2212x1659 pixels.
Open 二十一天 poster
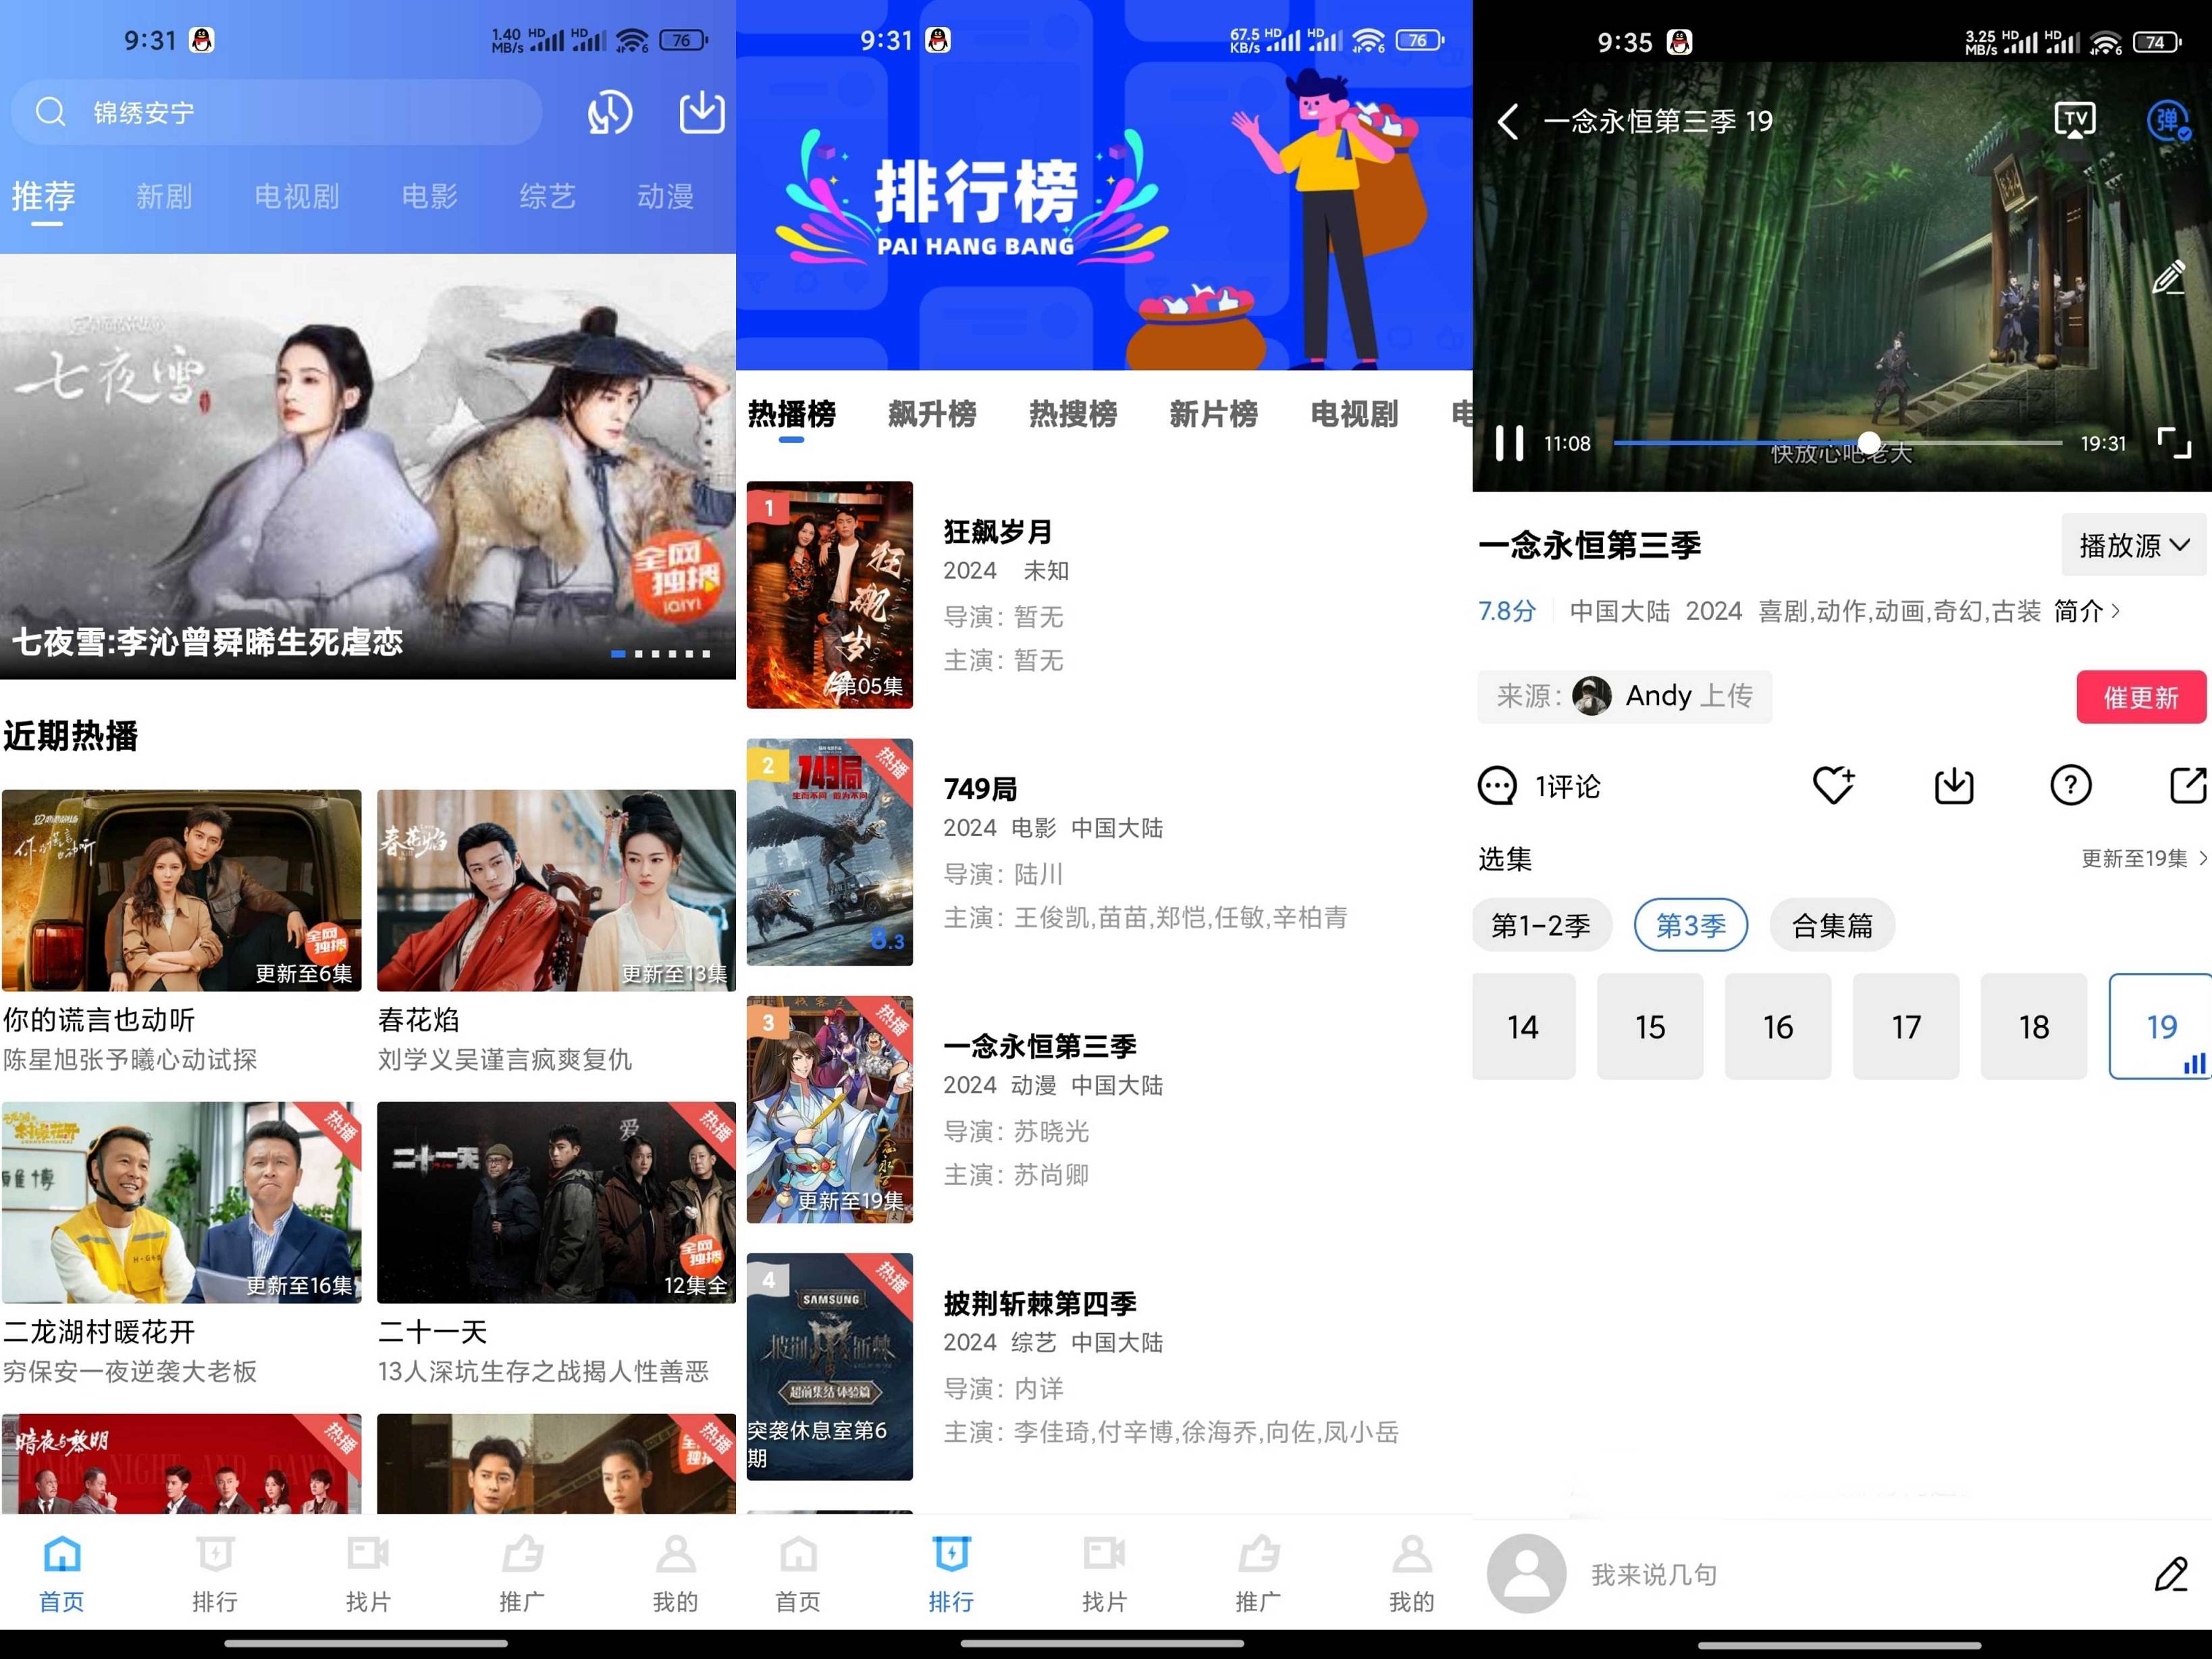pyautogui.click(x=556, y=1202)
